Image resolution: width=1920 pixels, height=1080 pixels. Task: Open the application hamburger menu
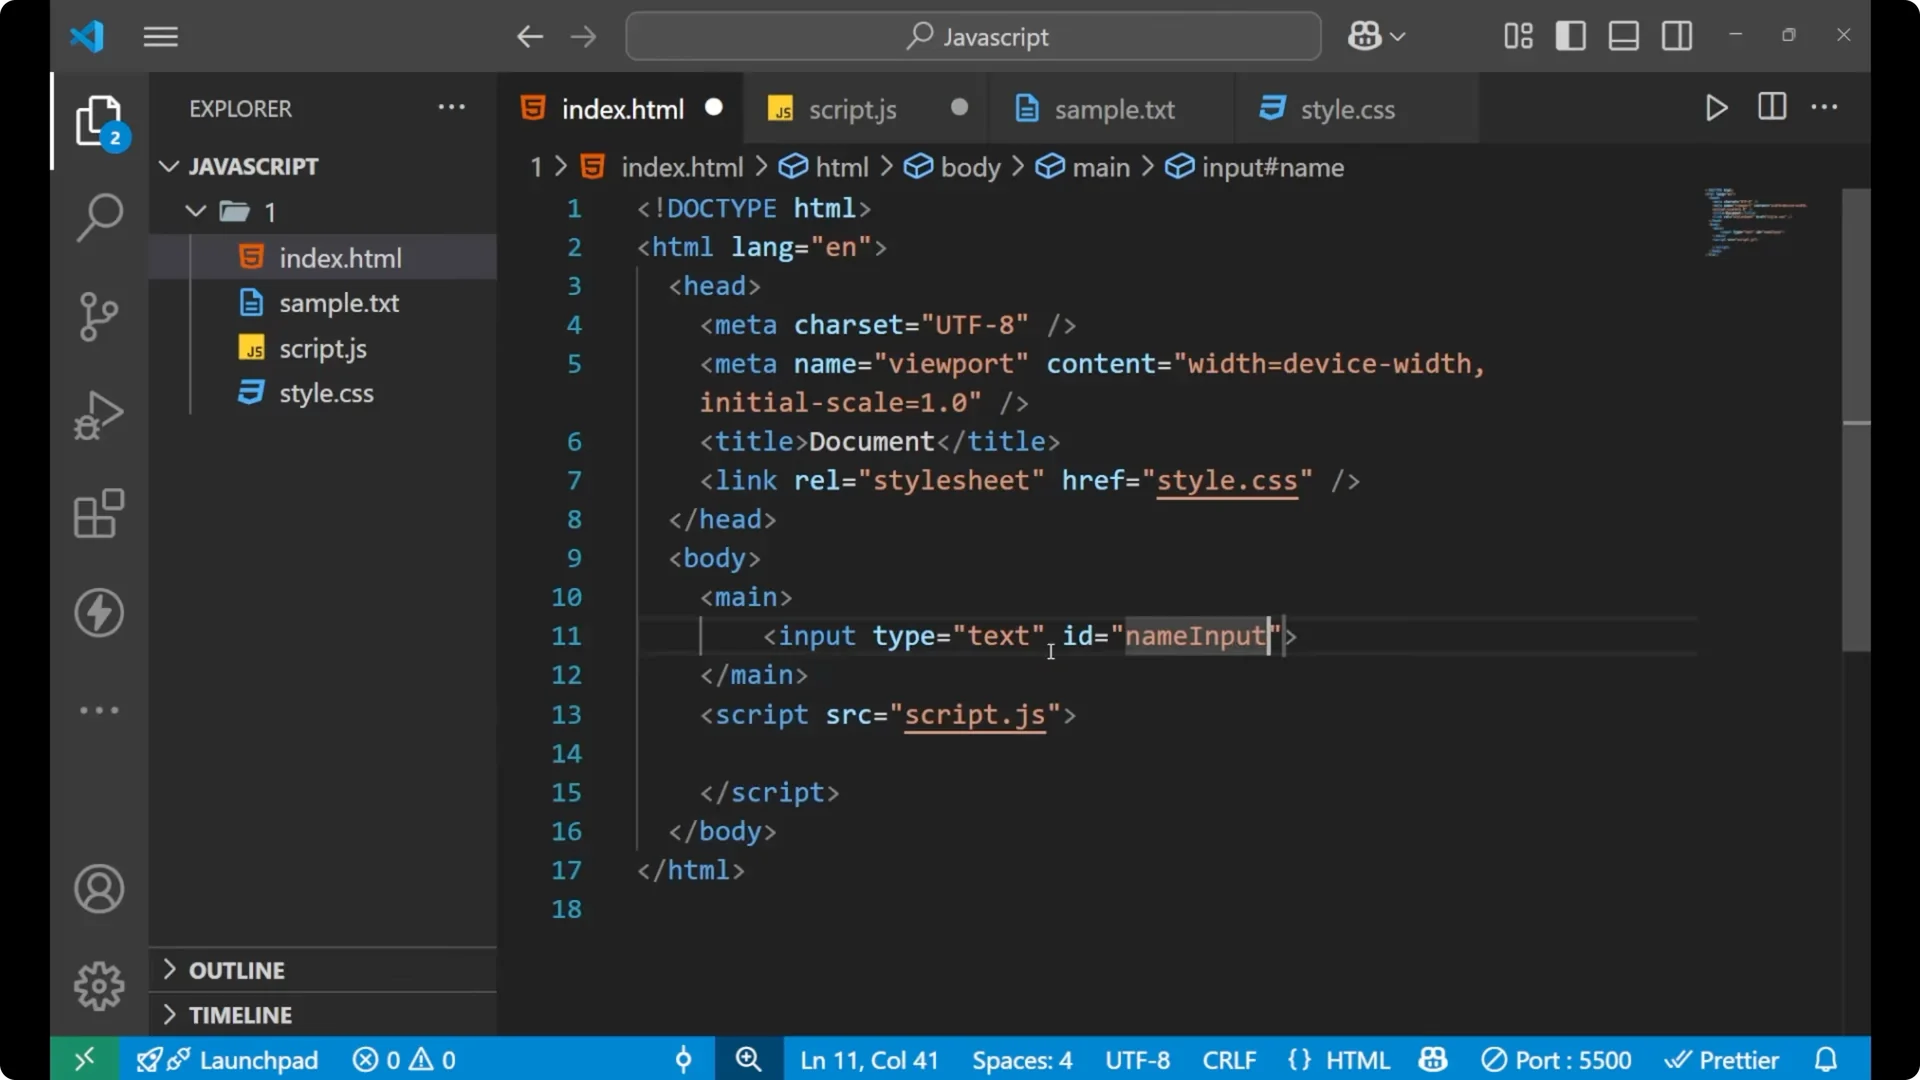(x=160, y=36)
